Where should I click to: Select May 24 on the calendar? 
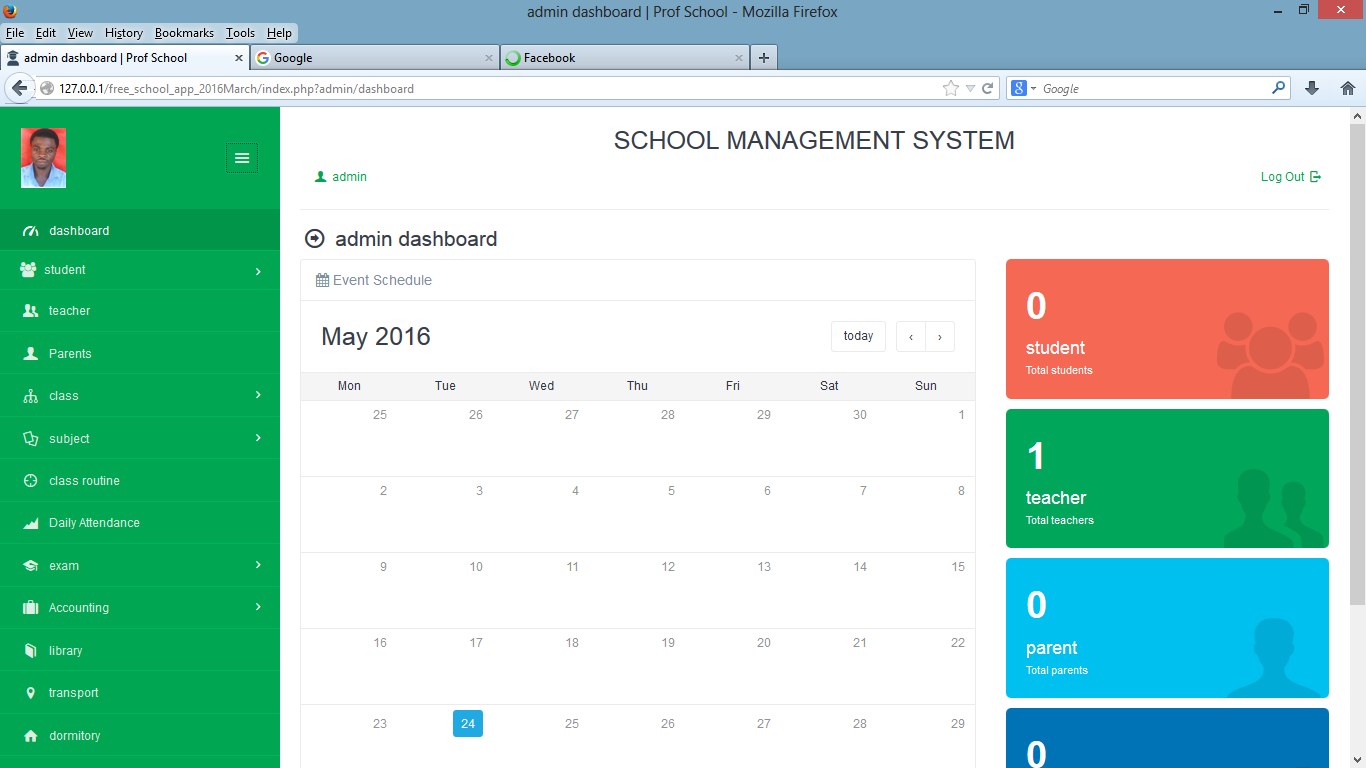467,723
